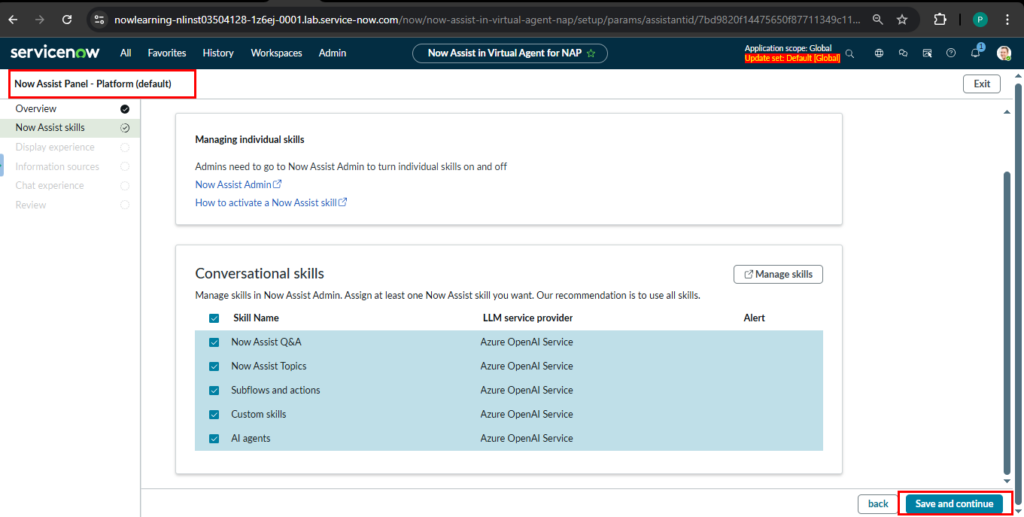
Task: Toggle the Custom skills checkbox
Action: pyautogui.click(x=215, y=414)
